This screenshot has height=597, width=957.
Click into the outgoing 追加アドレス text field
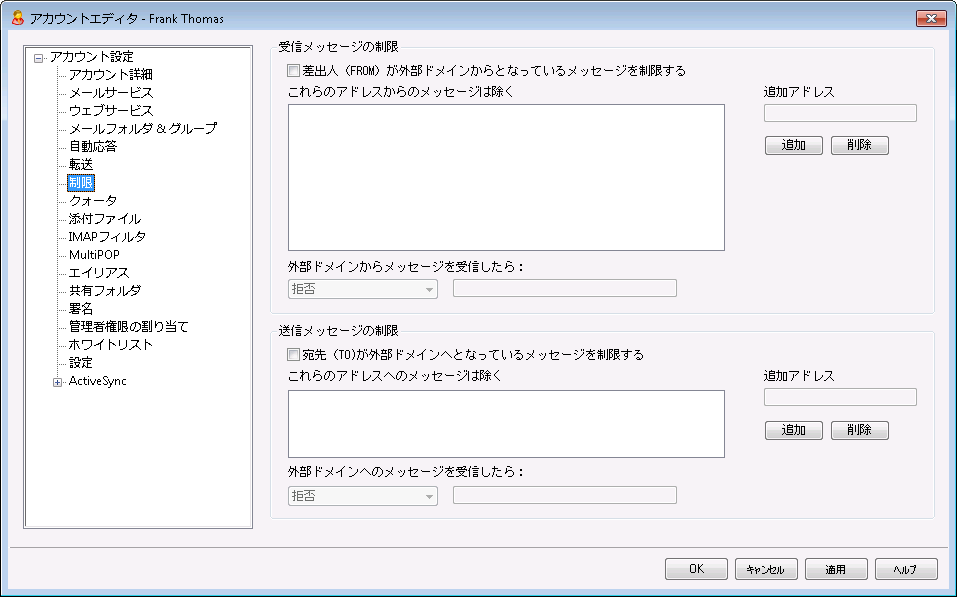[x=840, y=397]
